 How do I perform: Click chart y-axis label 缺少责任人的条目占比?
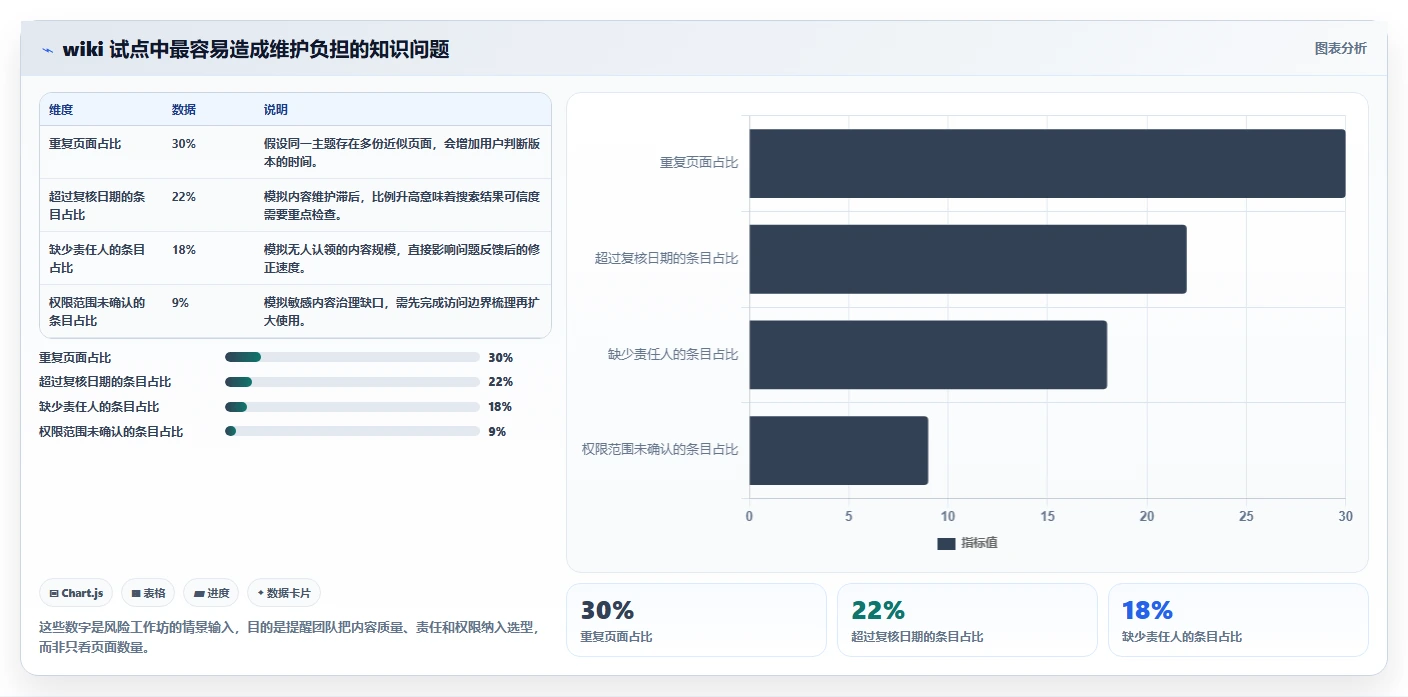673,354
